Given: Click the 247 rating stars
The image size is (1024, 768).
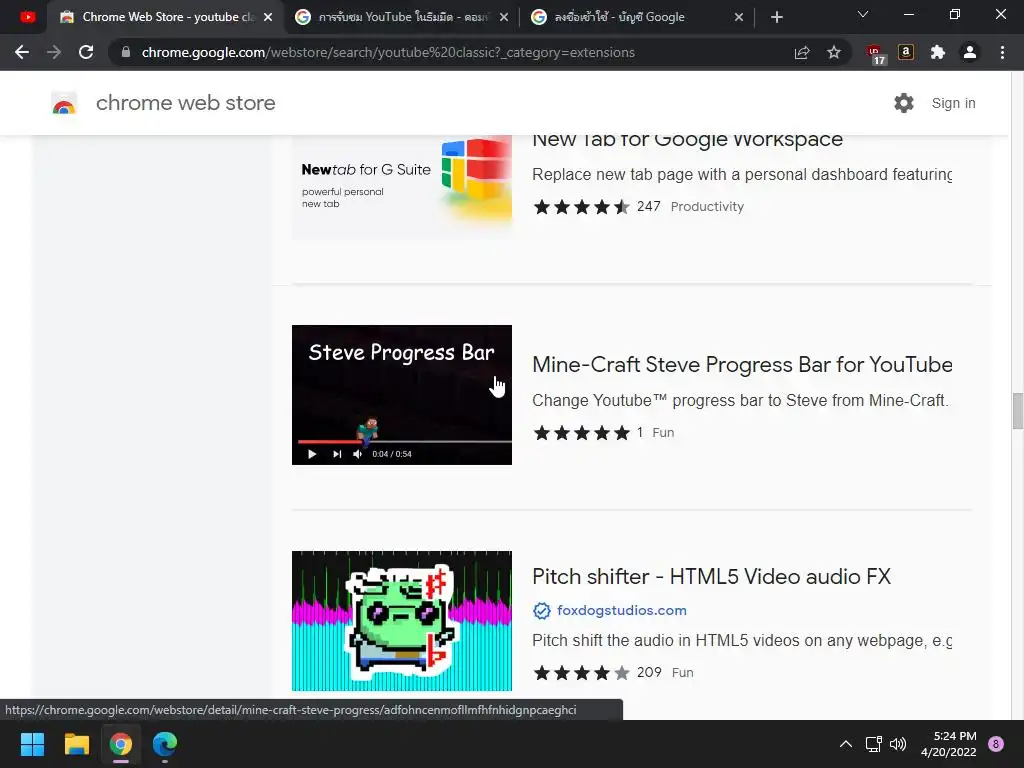Looking at the screenshot, I should point(581,207).
